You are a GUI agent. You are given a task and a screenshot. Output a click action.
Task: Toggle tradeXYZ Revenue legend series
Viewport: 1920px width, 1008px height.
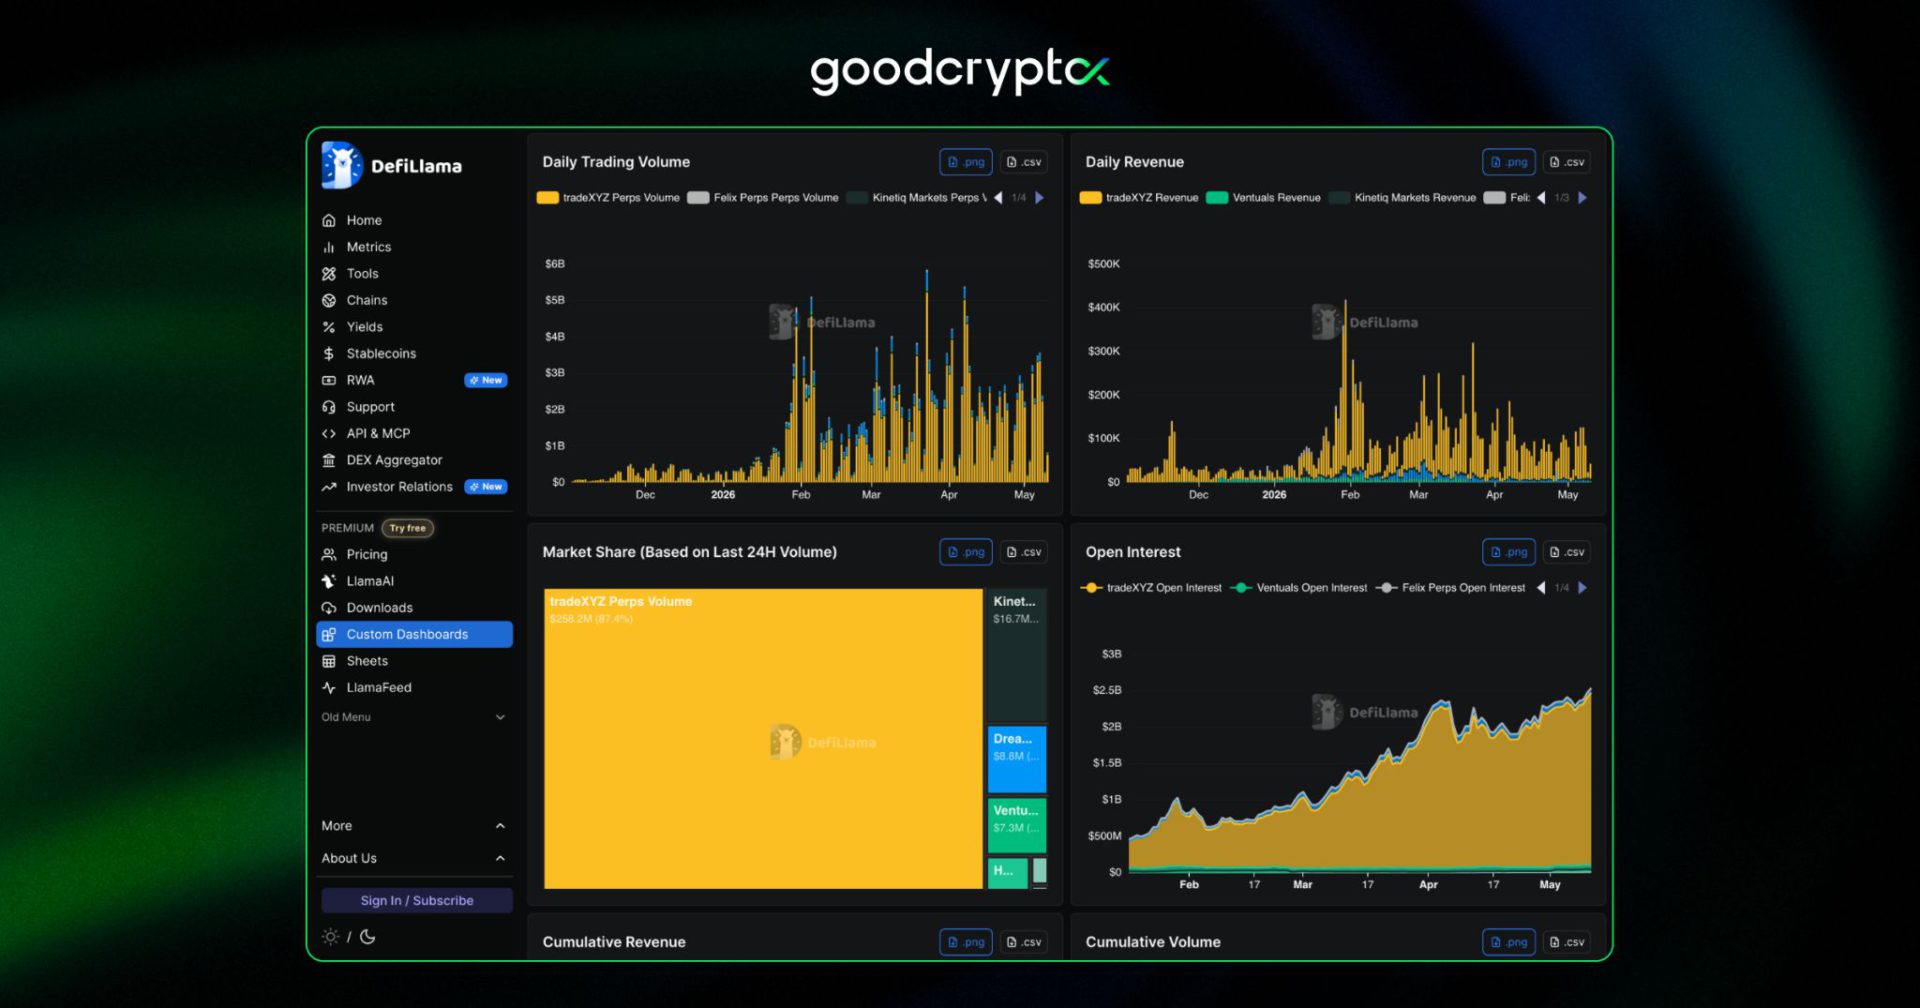click(1139, 198)
